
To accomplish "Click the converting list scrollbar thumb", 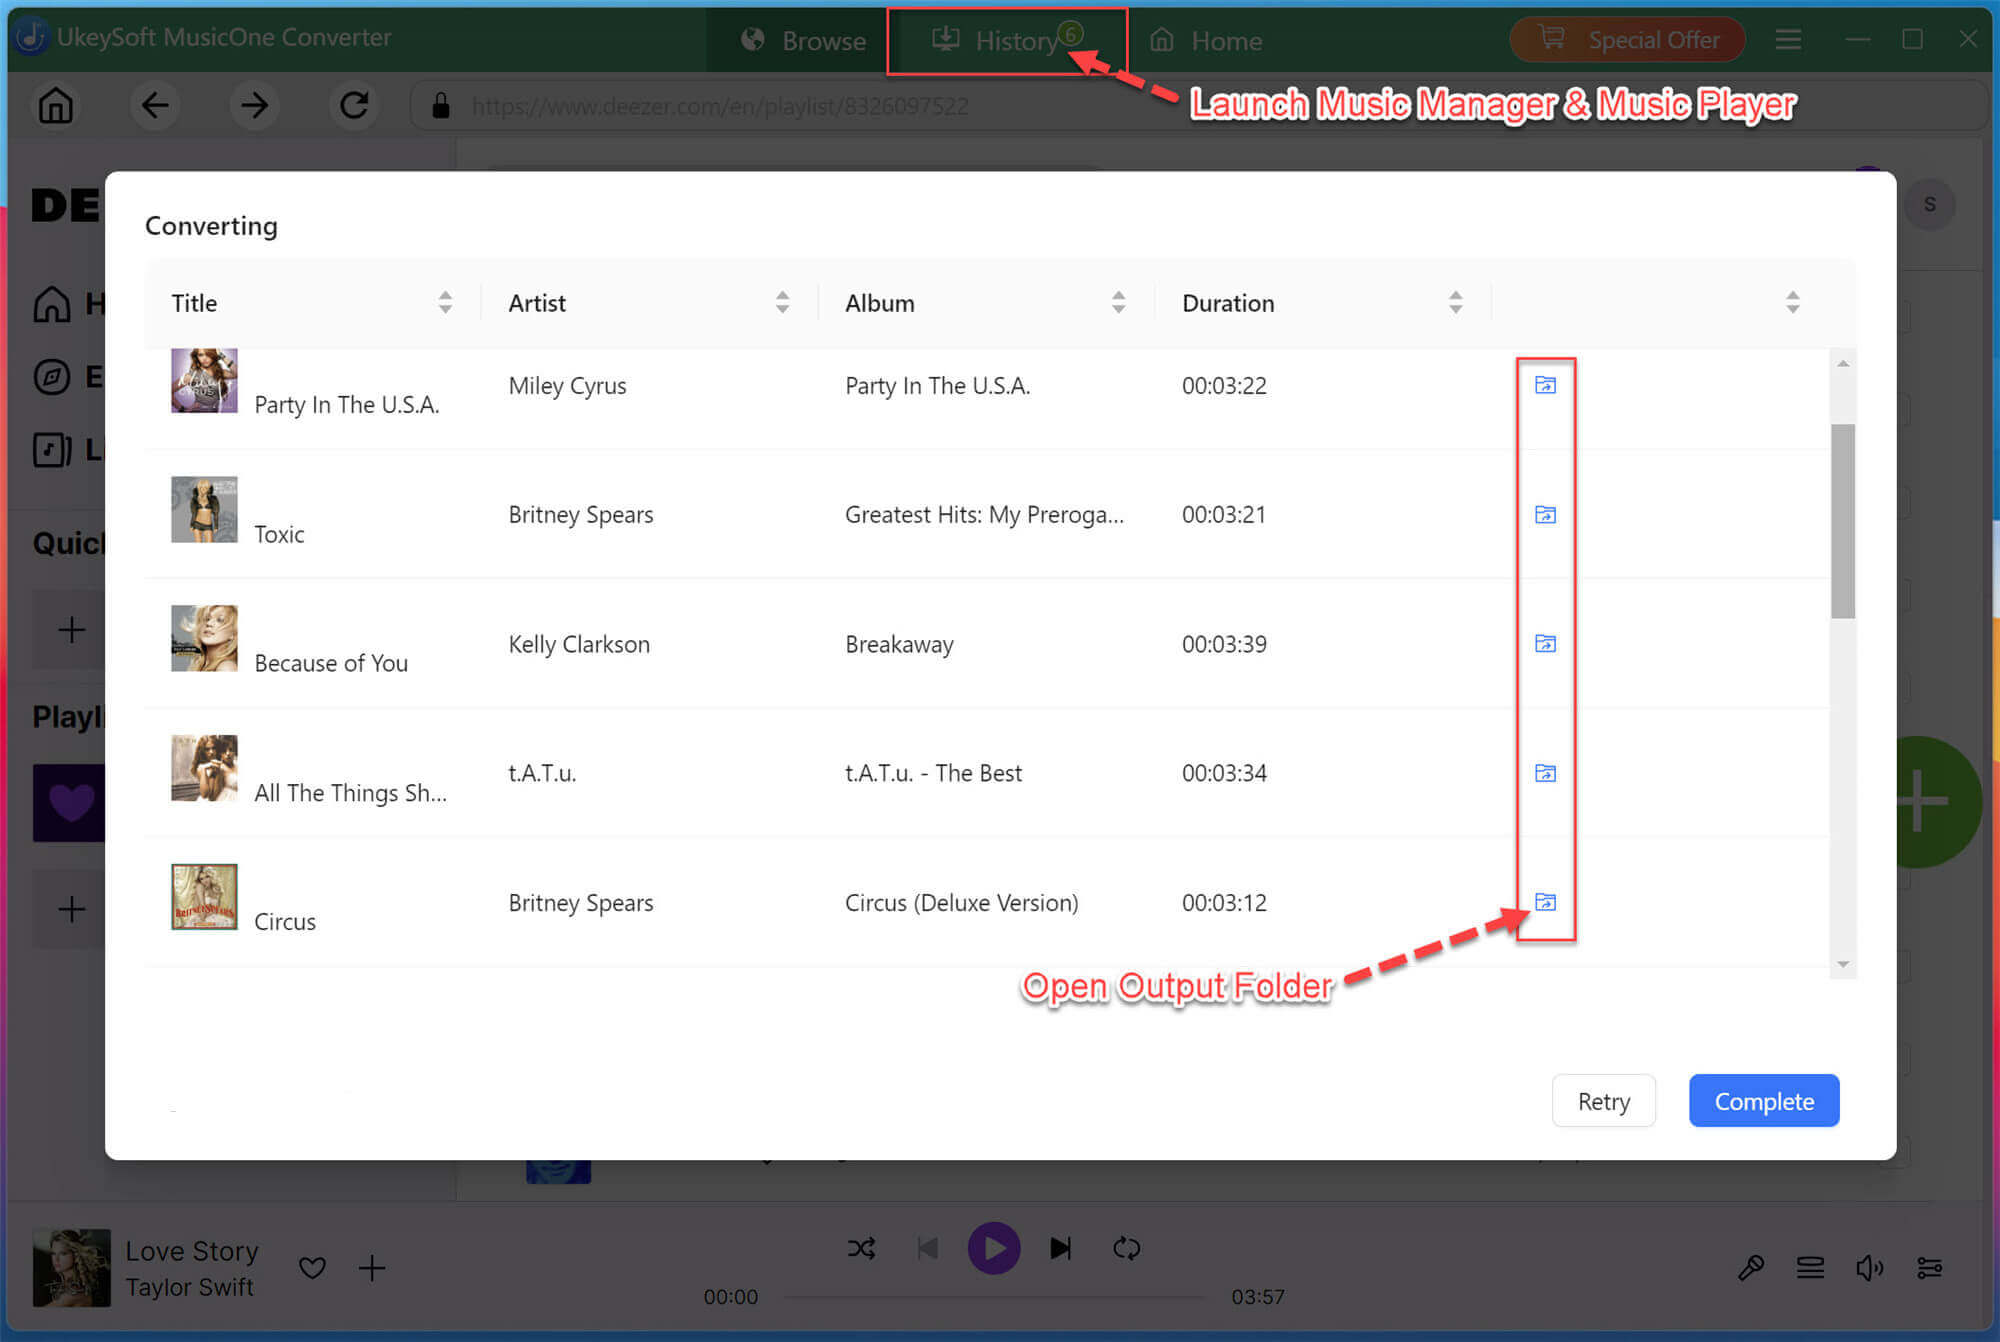I will (x=1843, y=521).
